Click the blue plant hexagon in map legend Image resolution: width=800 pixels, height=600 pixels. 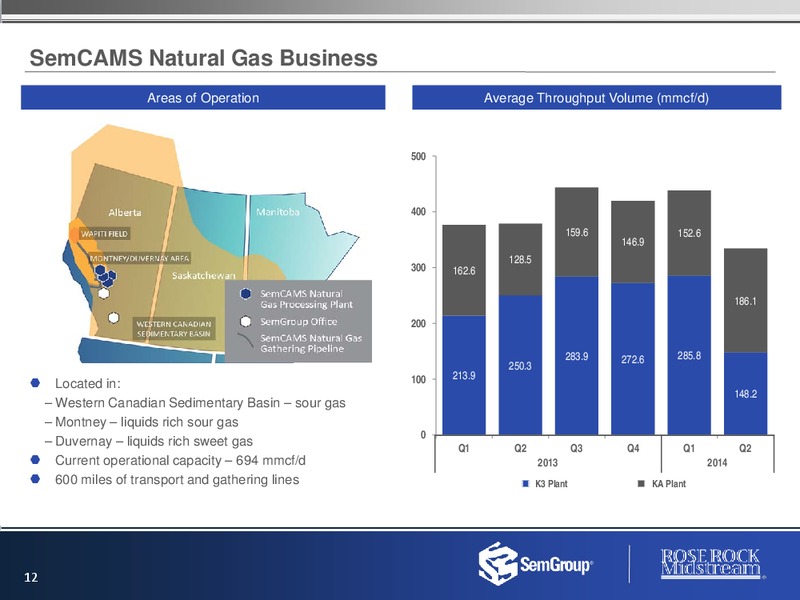[246, 294]
